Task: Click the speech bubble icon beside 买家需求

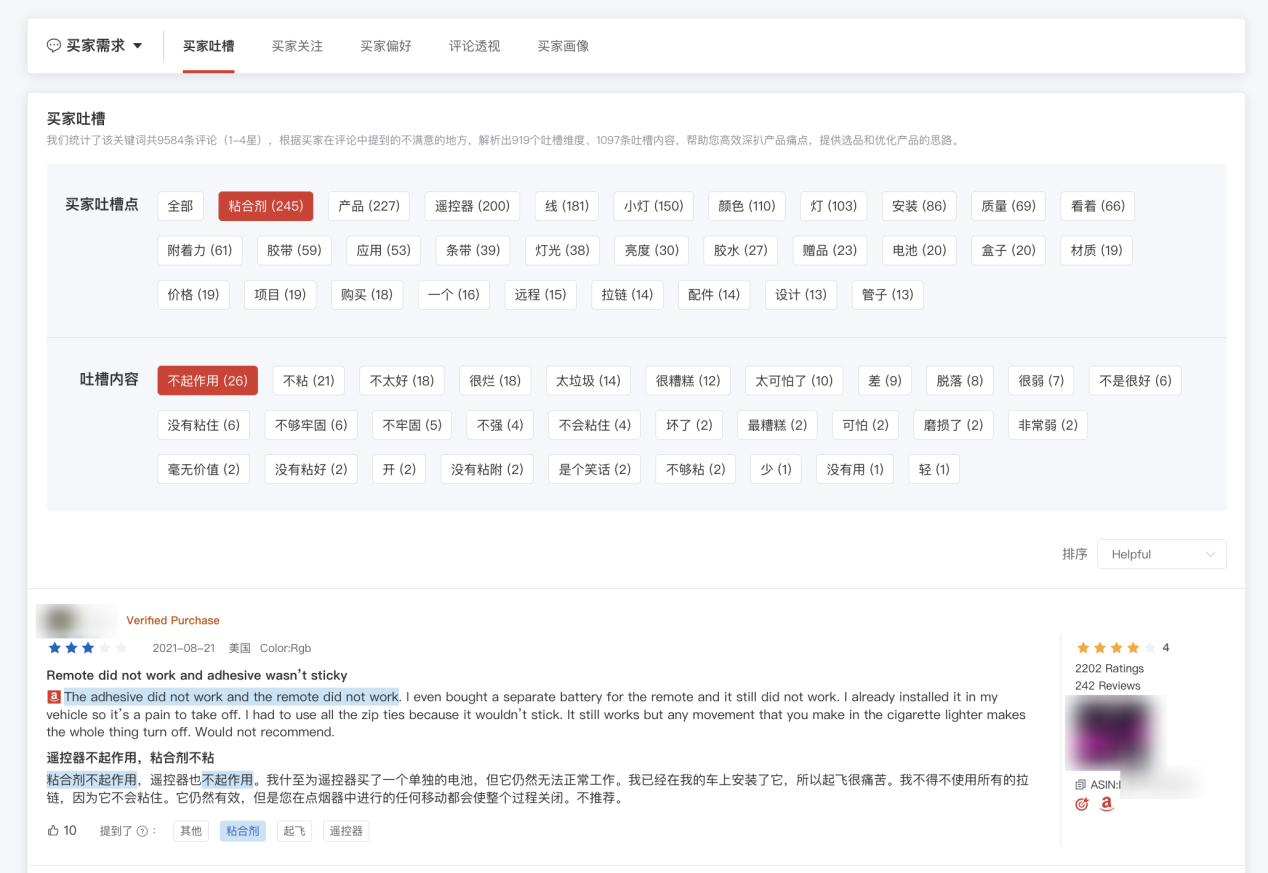Action: [x=54, y=46]
